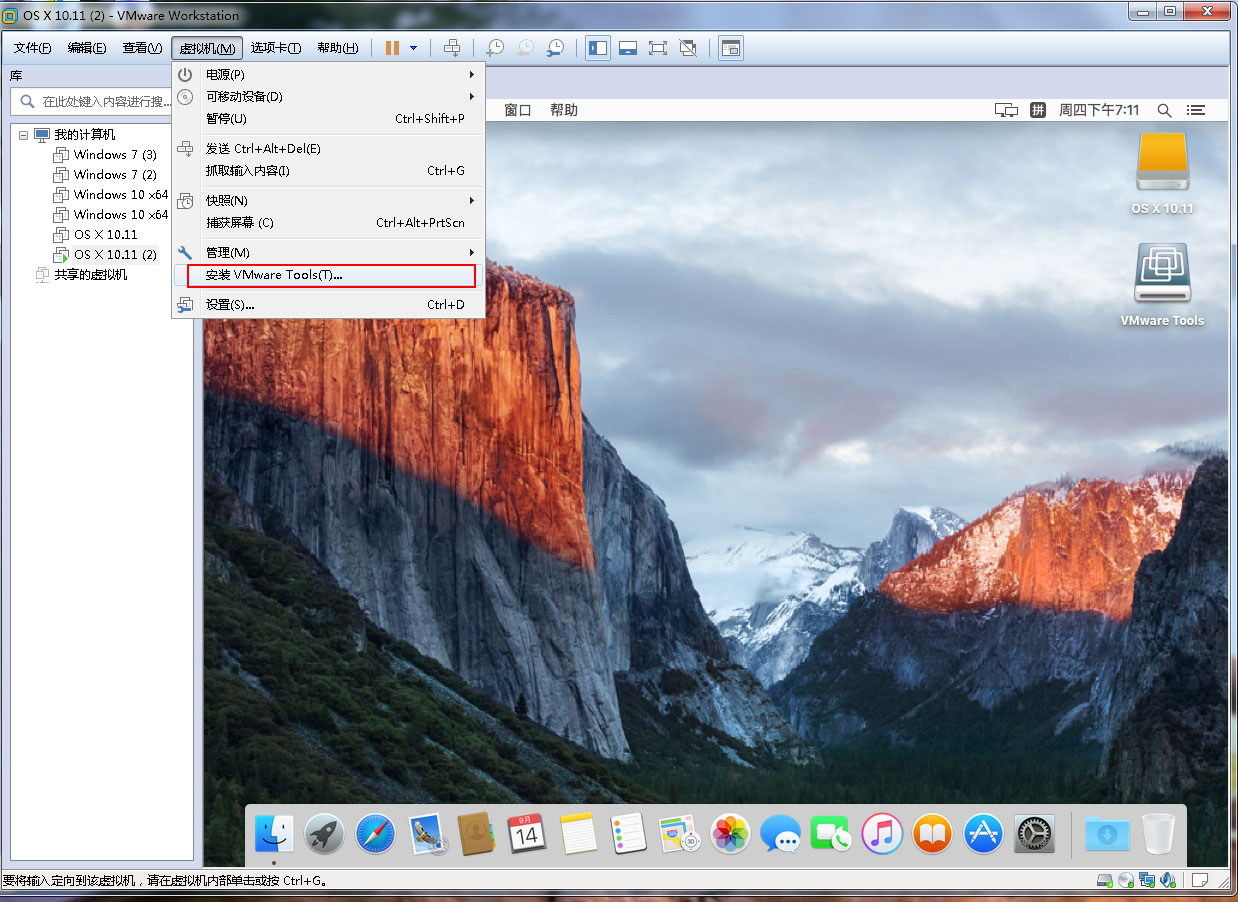Open the 编辑(E) menu
Viewport: 1238px width, 902px height.
[87, 48]
